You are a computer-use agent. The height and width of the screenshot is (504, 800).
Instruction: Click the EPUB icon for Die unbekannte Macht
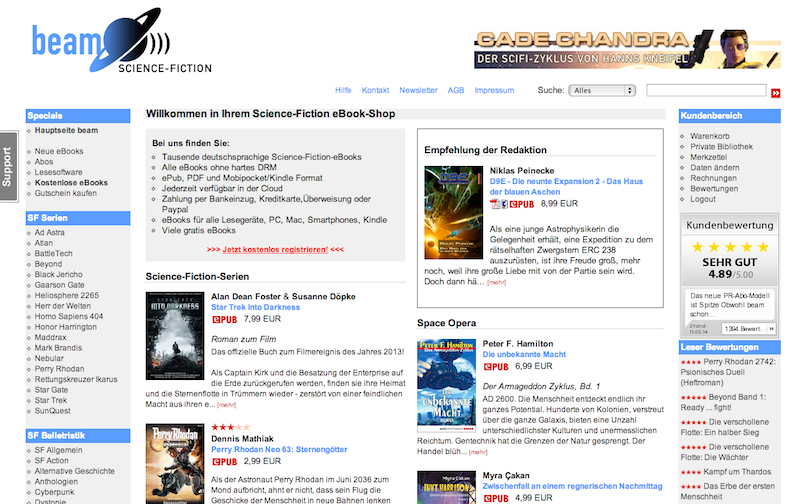pos(497,367)
